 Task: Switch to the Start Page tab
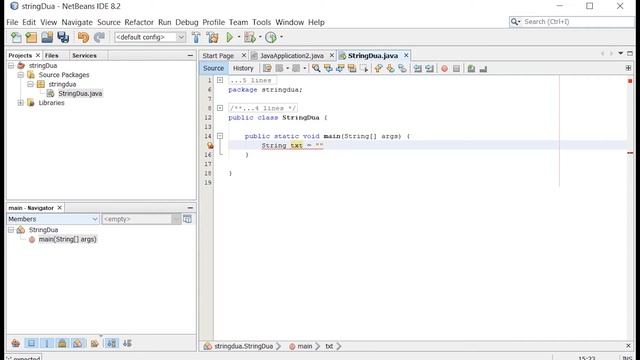click(x=218, y=56)
